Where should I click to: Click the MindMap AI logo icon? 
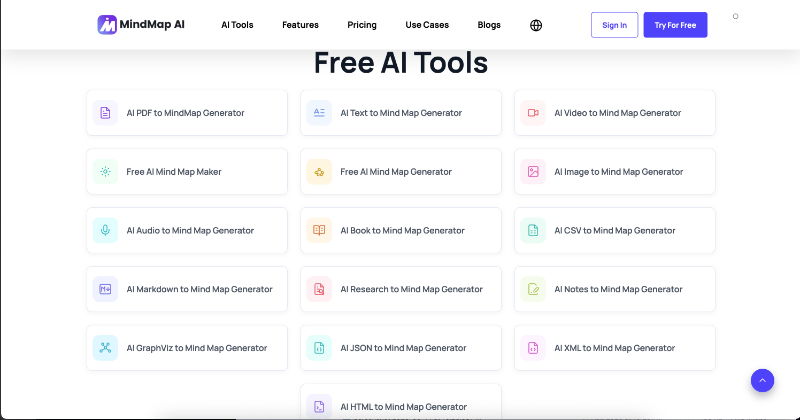pos(107,25)
